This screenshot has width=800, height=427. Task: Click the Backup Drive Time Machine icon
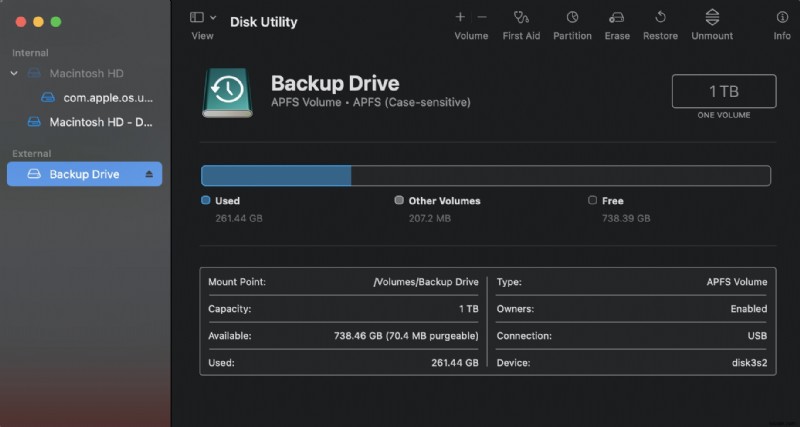228,92
